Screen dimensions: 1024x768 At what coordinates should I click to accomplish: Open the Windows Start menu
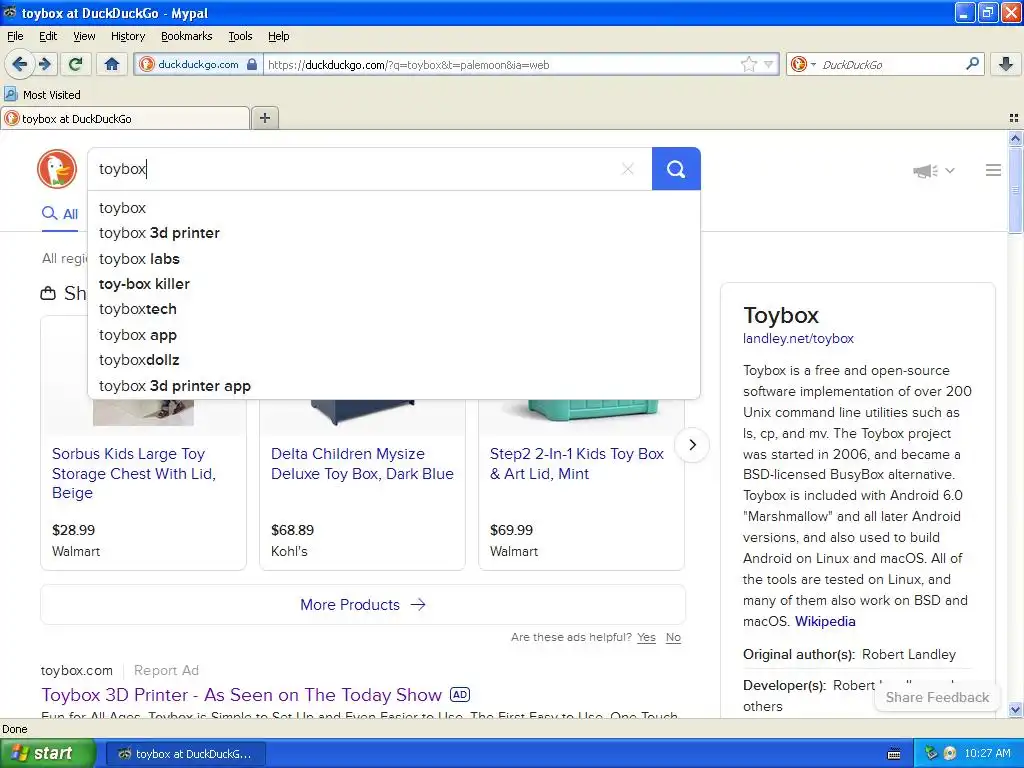[47, 754]
